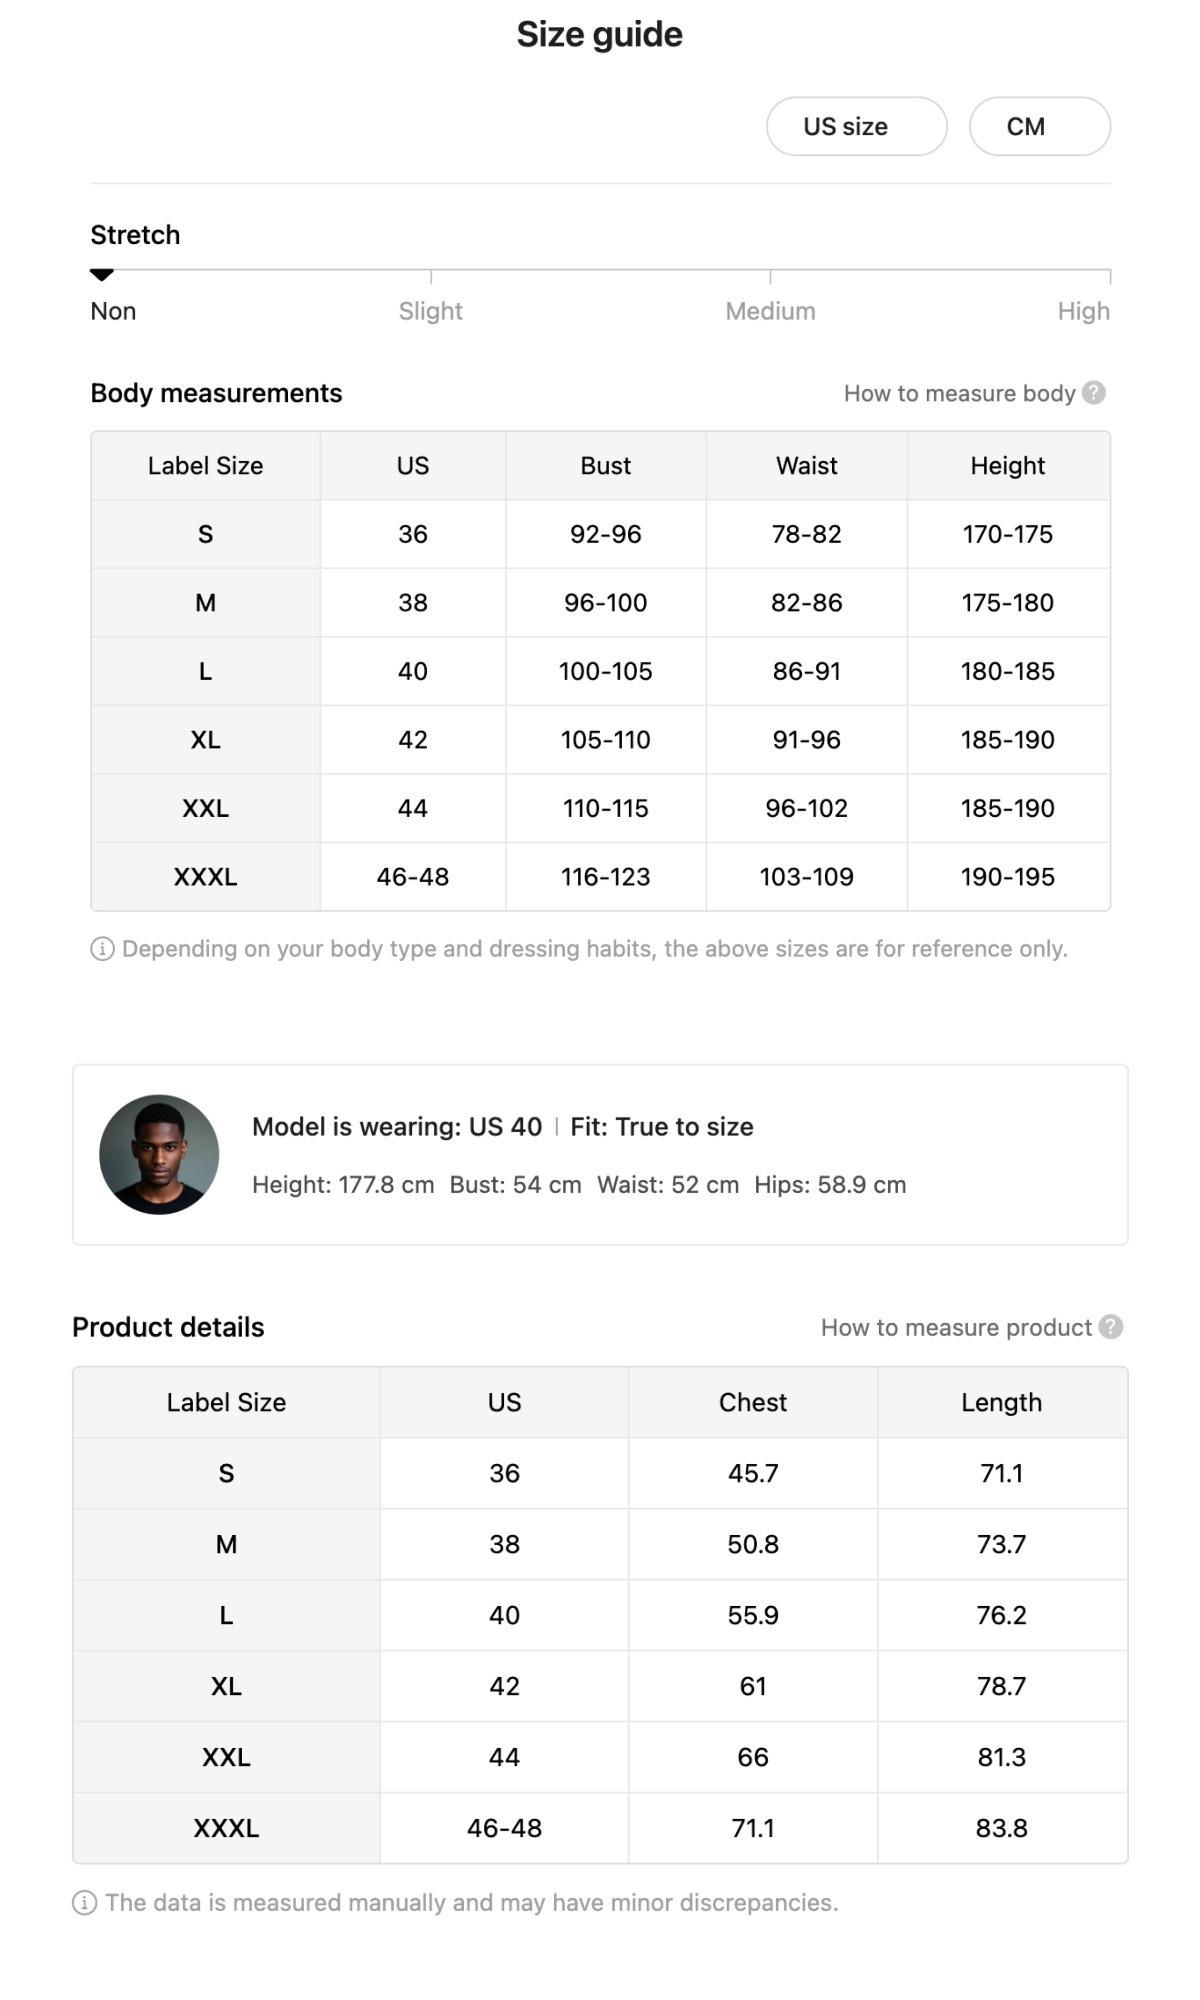Select the Medium stretch level
This screenshot has height=2000, width=1200.
pyautogui.click(x=770, y=311)
